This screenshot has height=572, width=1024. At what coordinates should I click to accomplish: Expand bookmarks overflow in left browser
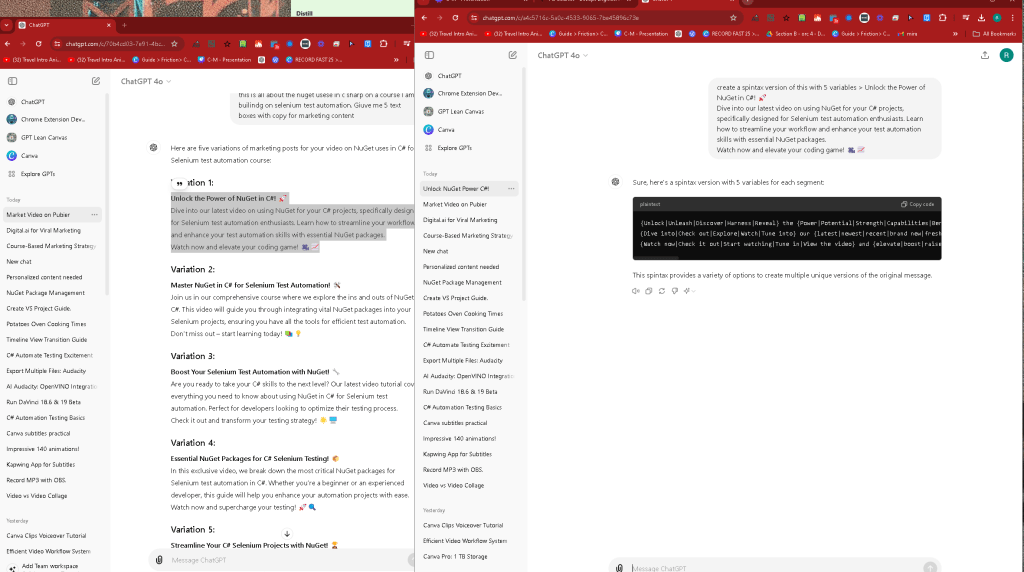396,60
